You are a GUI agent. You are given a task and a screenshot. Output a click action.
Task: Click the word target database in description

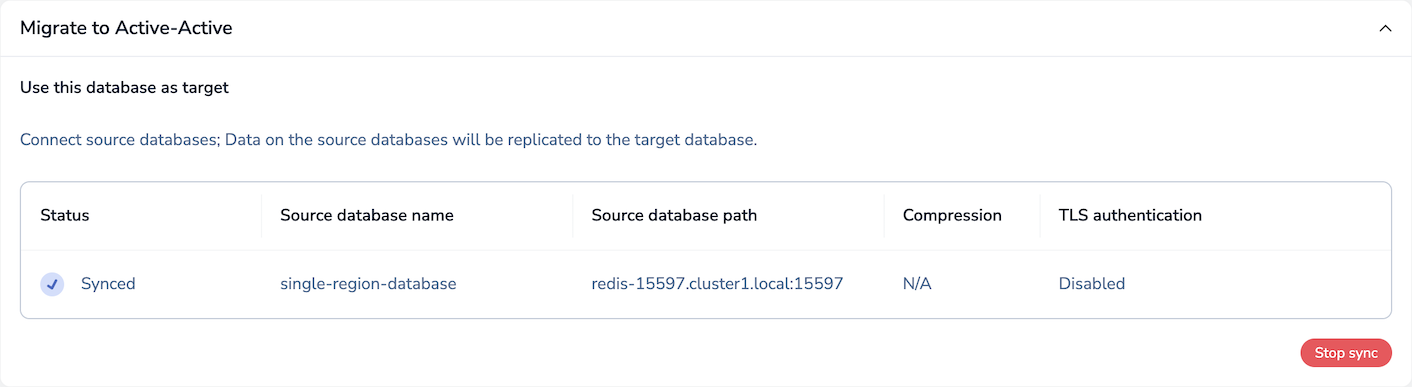pyautogui.click(x=694, y=139)
